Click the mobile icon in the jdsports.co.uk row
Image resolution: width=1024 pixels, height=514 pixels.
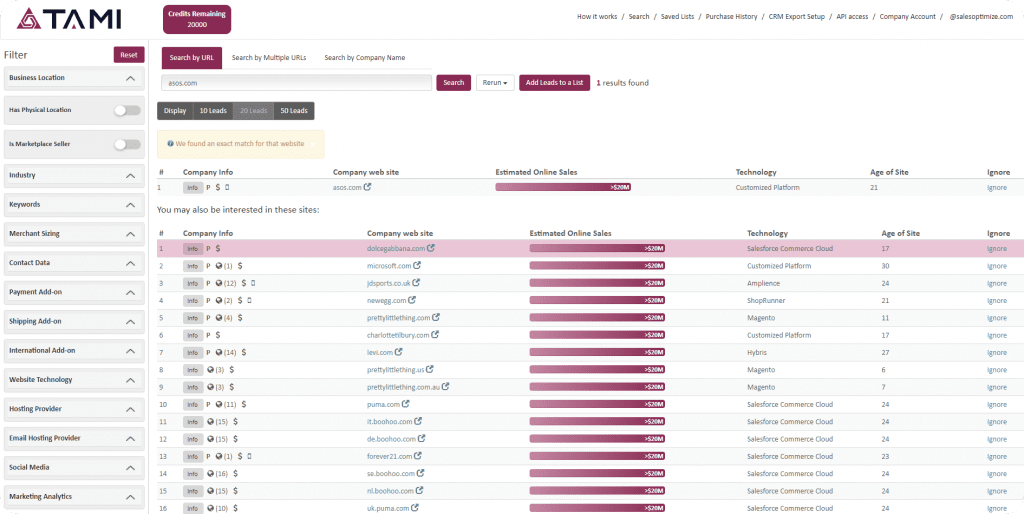pyautogui.click(x=251, y=283)
